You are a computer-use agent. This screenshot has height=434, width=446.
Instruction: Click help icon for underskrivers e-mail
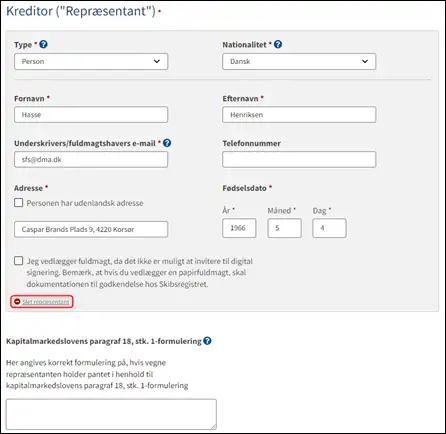[x=167, y=143]
